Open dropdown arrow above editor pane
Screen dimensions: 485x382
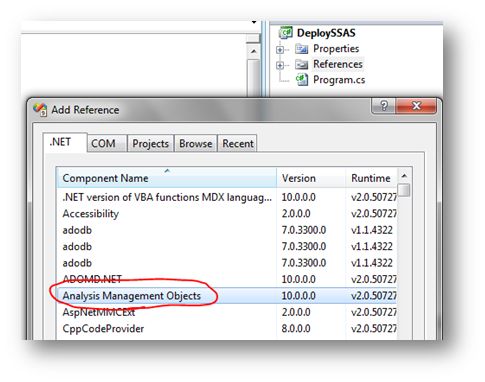click(254, 22)
